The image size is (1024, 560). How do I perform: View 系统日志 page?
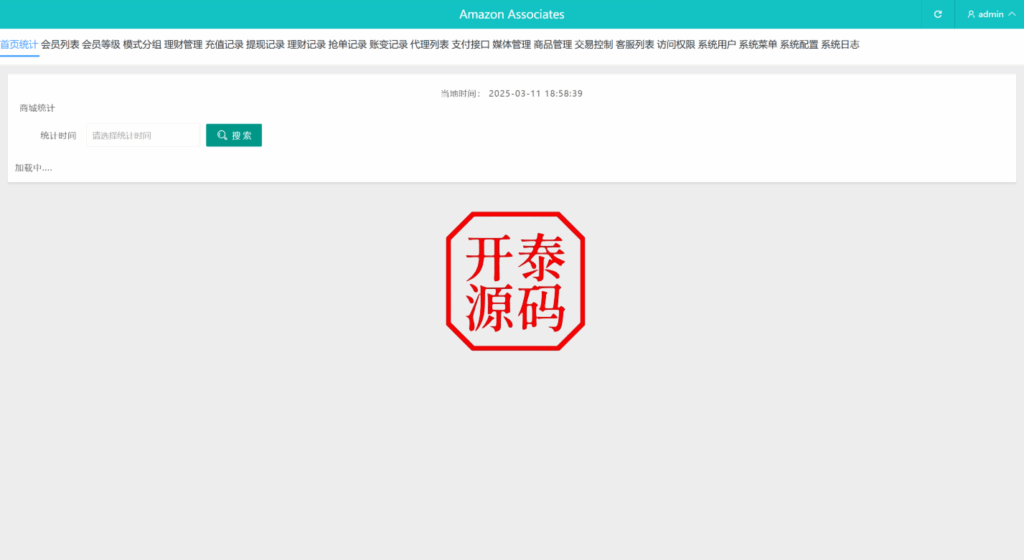coord(840,44)
